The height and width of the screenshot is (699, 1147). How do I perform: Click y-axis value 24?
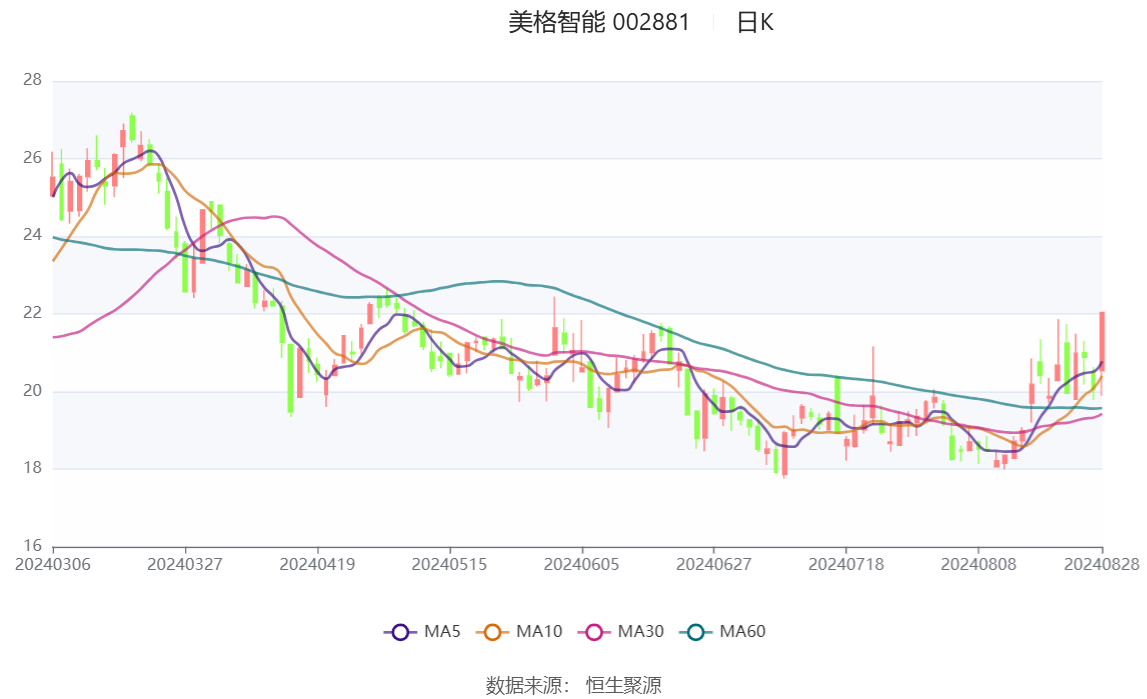[x=32, y=235]
